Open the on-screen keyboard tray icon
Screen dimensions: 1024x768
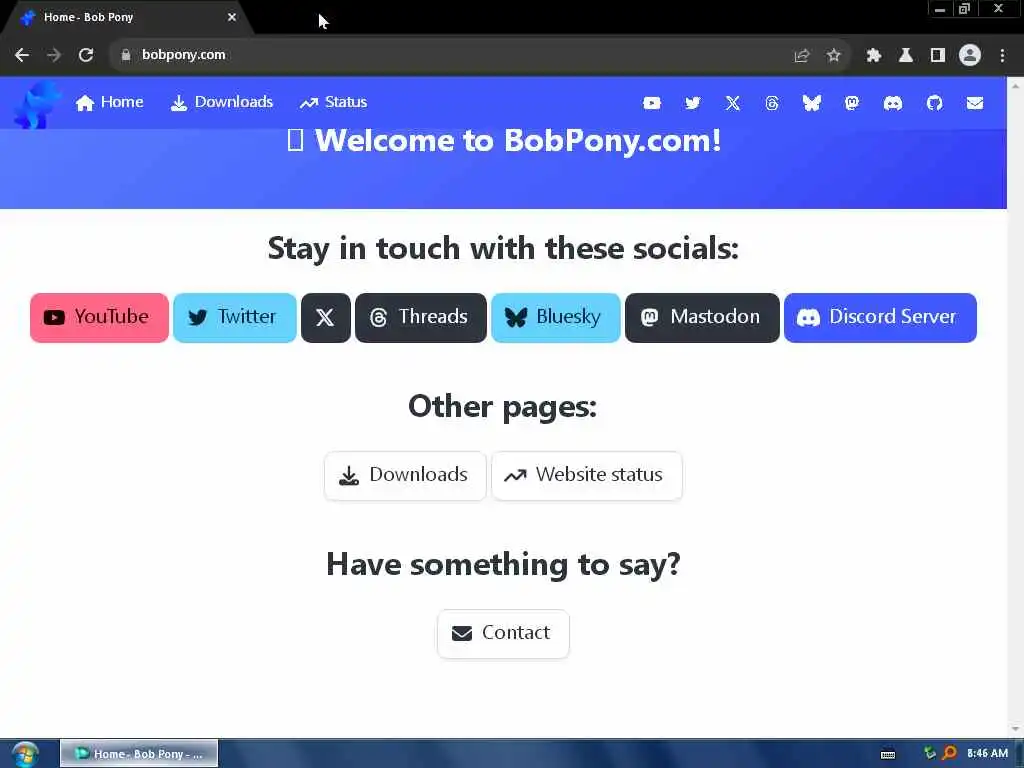[888, 754]
